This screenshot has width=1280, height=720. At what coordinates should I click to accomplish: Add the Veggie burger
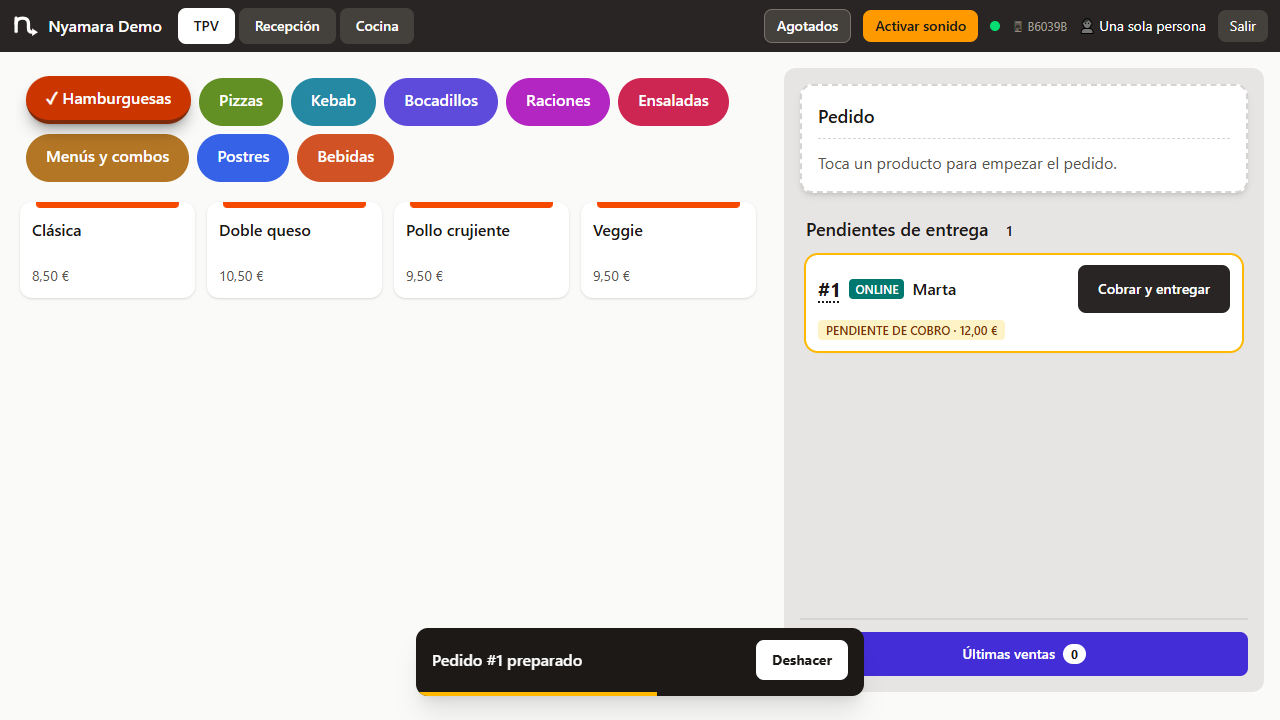click(x=668, y=250)
